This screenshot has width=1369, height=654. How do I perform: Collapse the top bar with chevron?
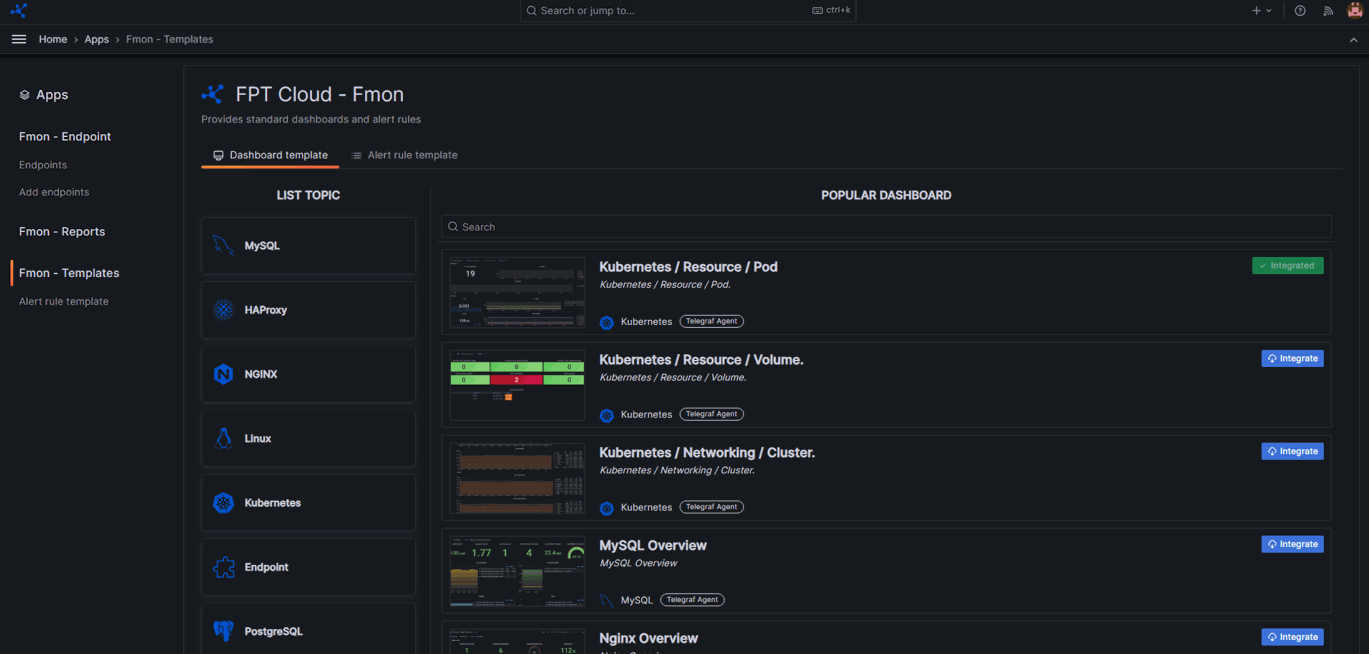pos(1354,40)
